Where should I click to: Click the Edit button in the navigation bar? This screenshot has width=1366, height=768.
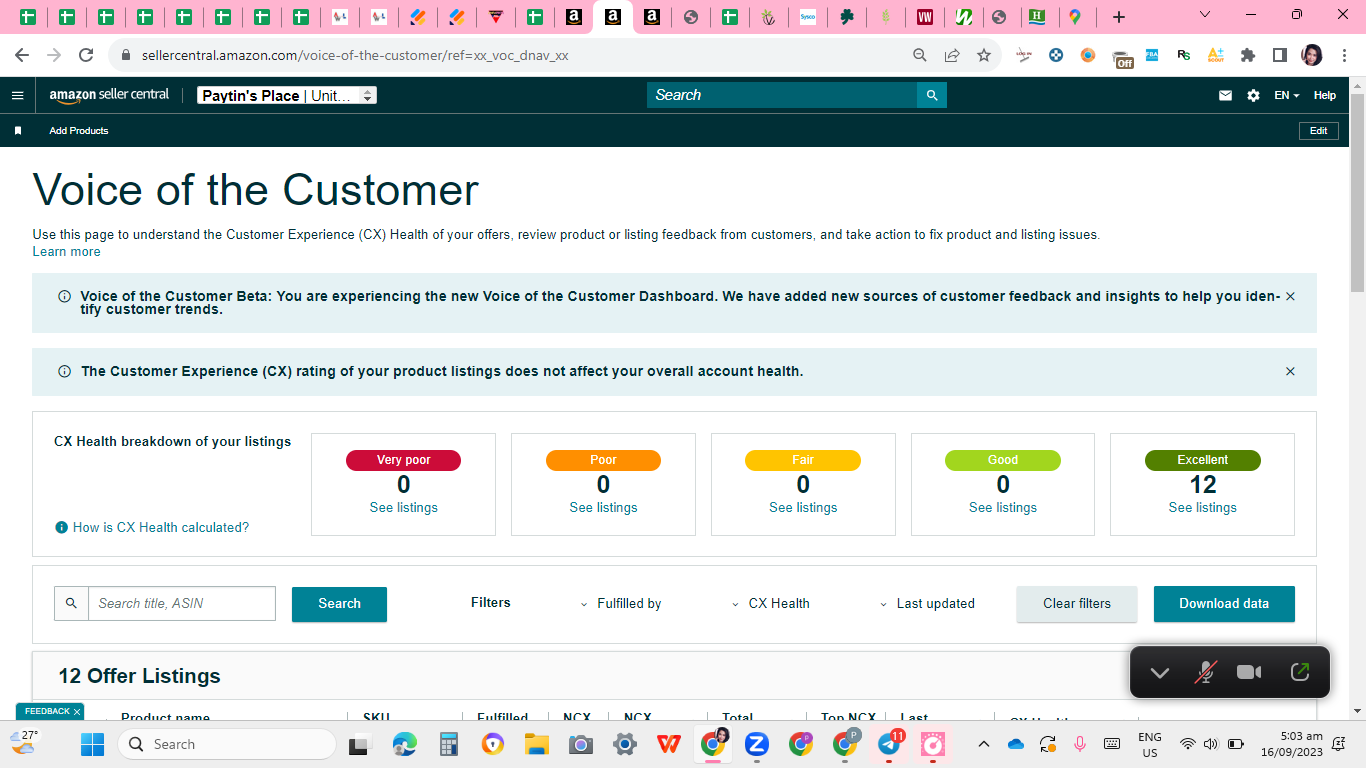[1319, 131]
